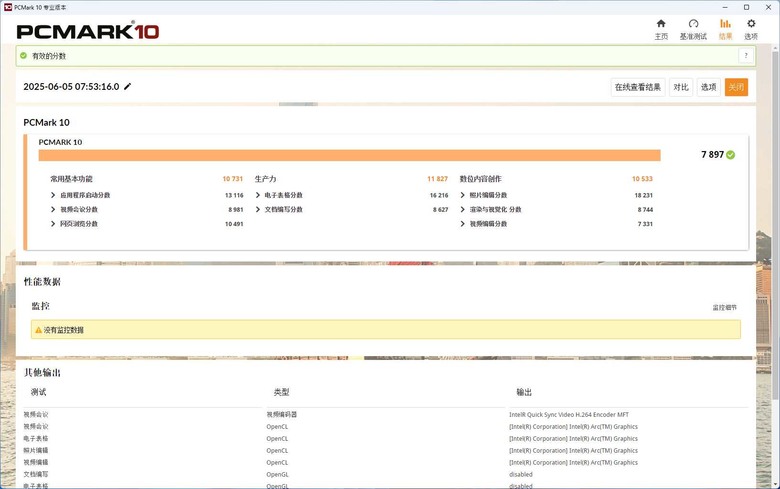Click 视频编码器 type cell
Image resolution: width=780 pixels, height=489 pixels.
281,414
